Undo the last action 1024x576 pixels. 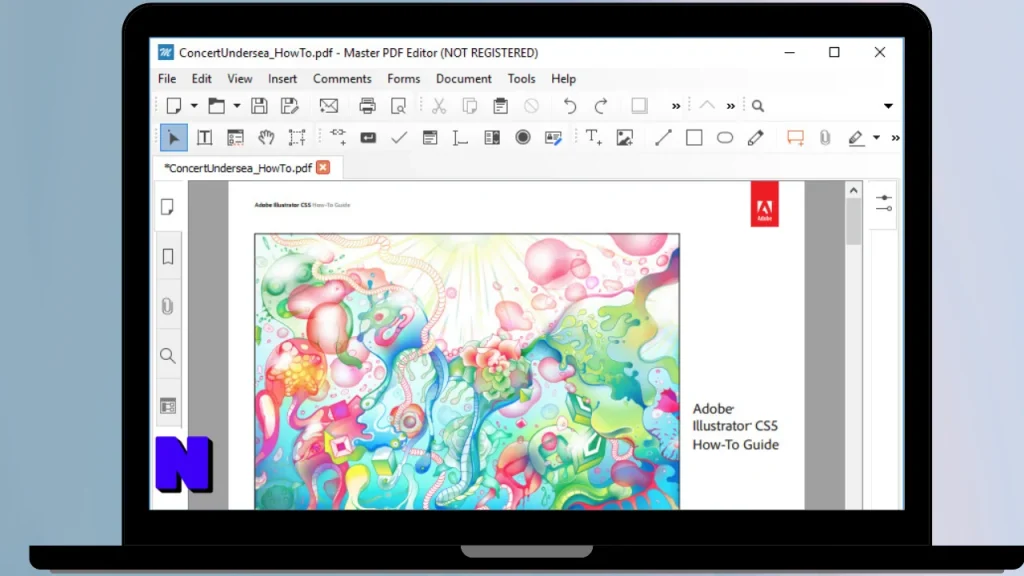[569, 106]
